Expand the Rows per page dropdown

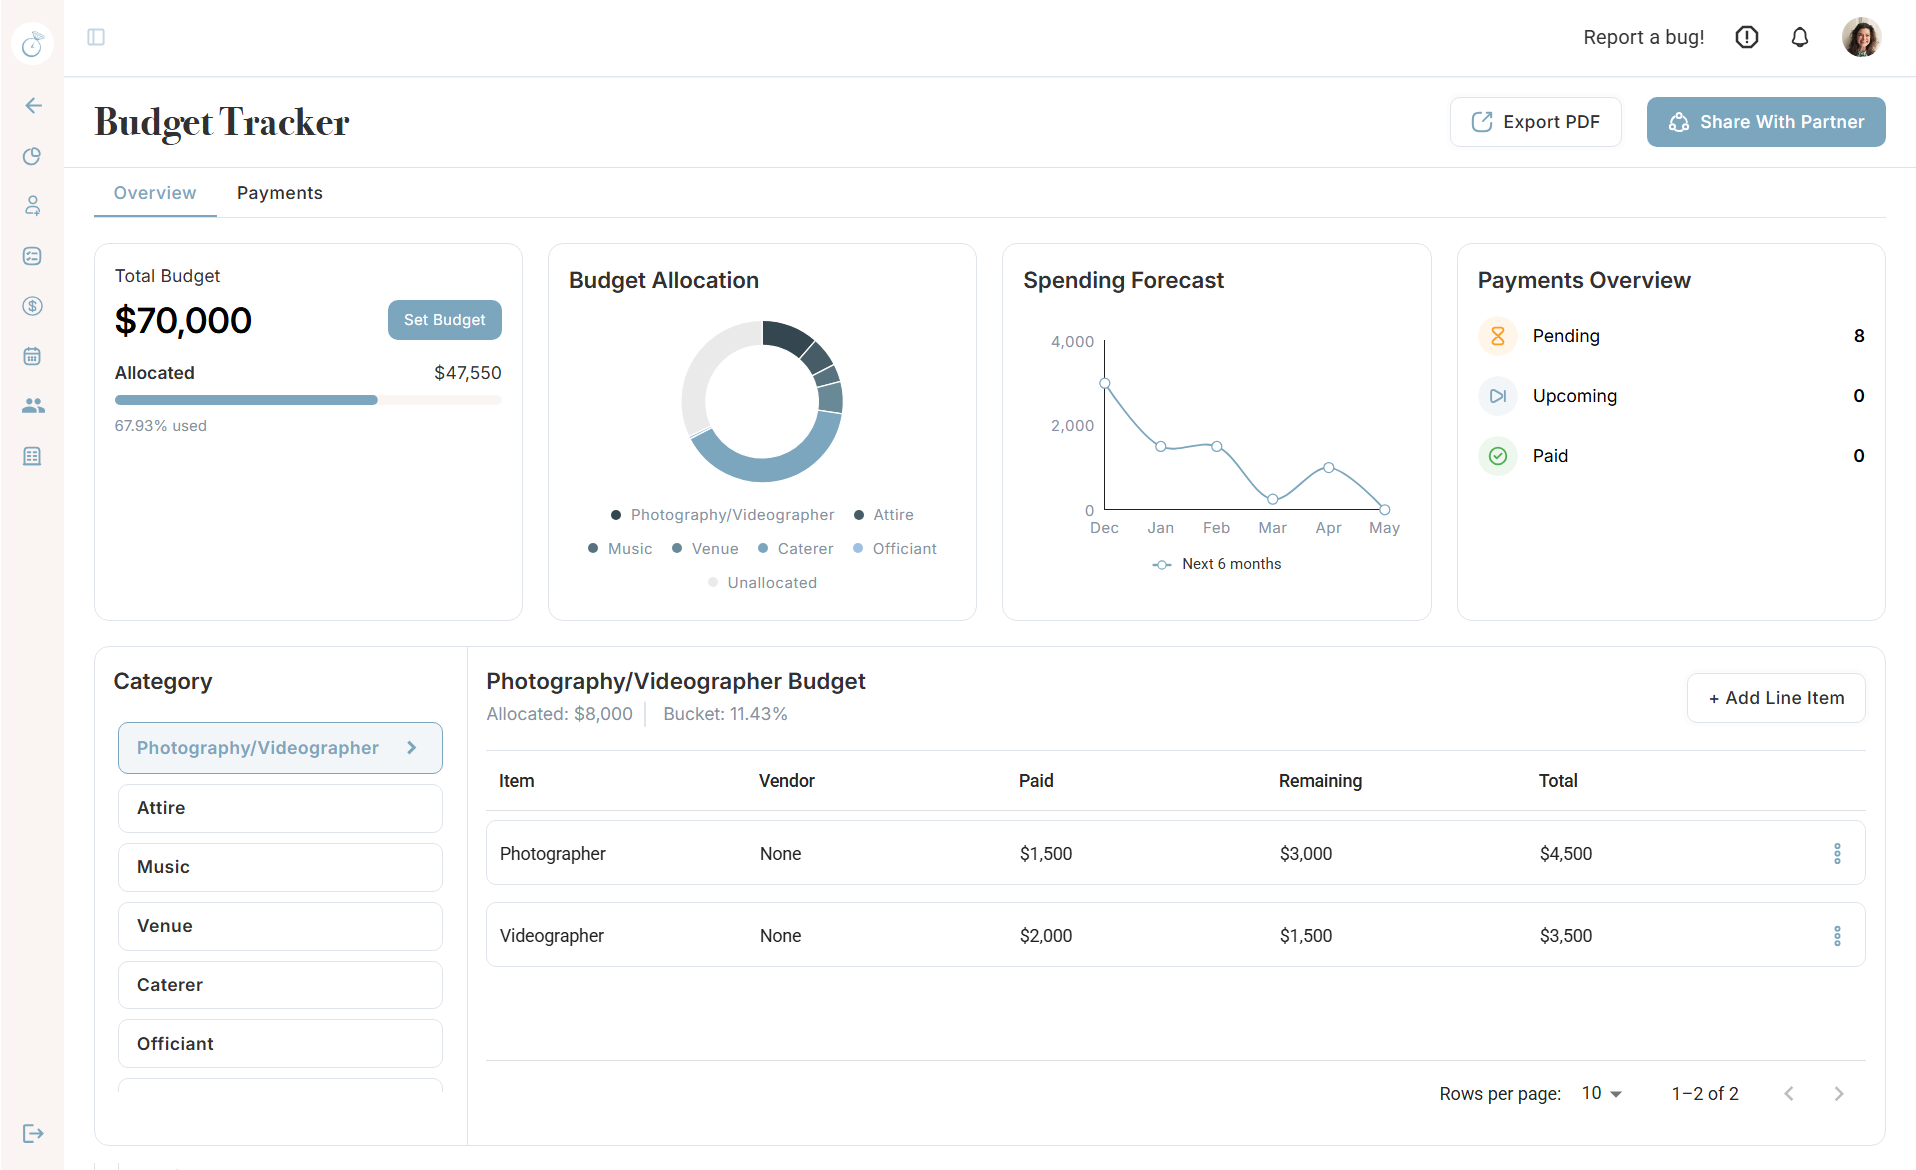click(x=1600, y=1093)
